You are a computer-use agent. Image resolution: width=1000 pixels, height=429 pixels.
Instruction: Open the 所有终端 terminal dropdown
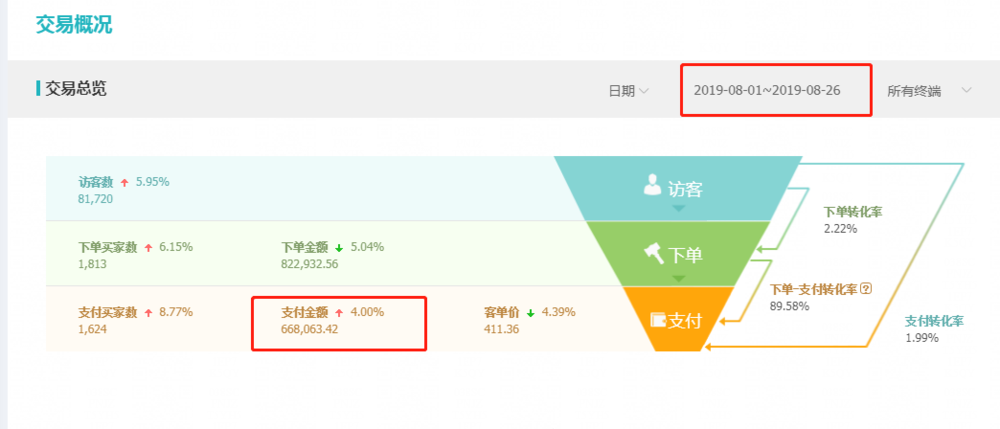(x=929, y=91)
